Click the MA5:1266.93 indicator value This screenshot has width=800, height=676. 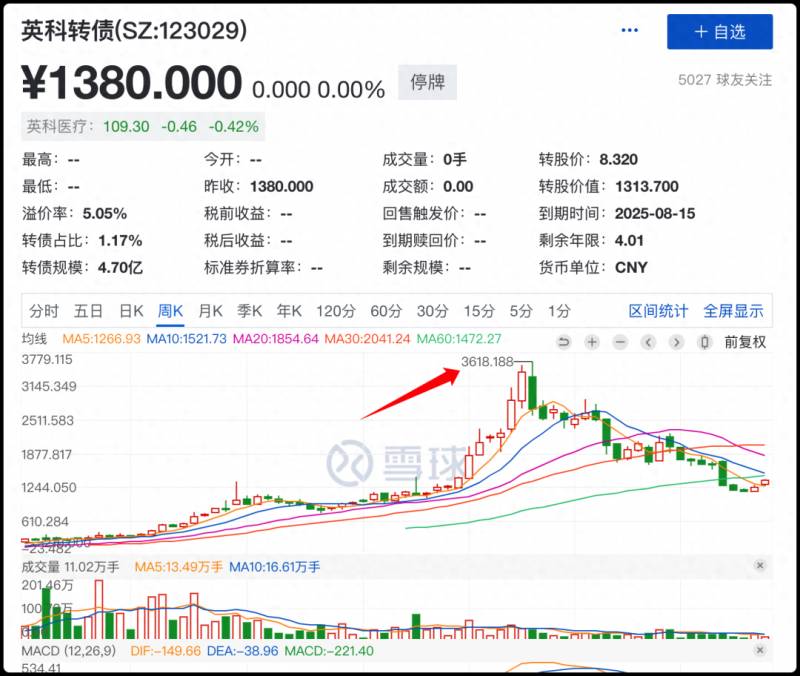coord(101,339)
